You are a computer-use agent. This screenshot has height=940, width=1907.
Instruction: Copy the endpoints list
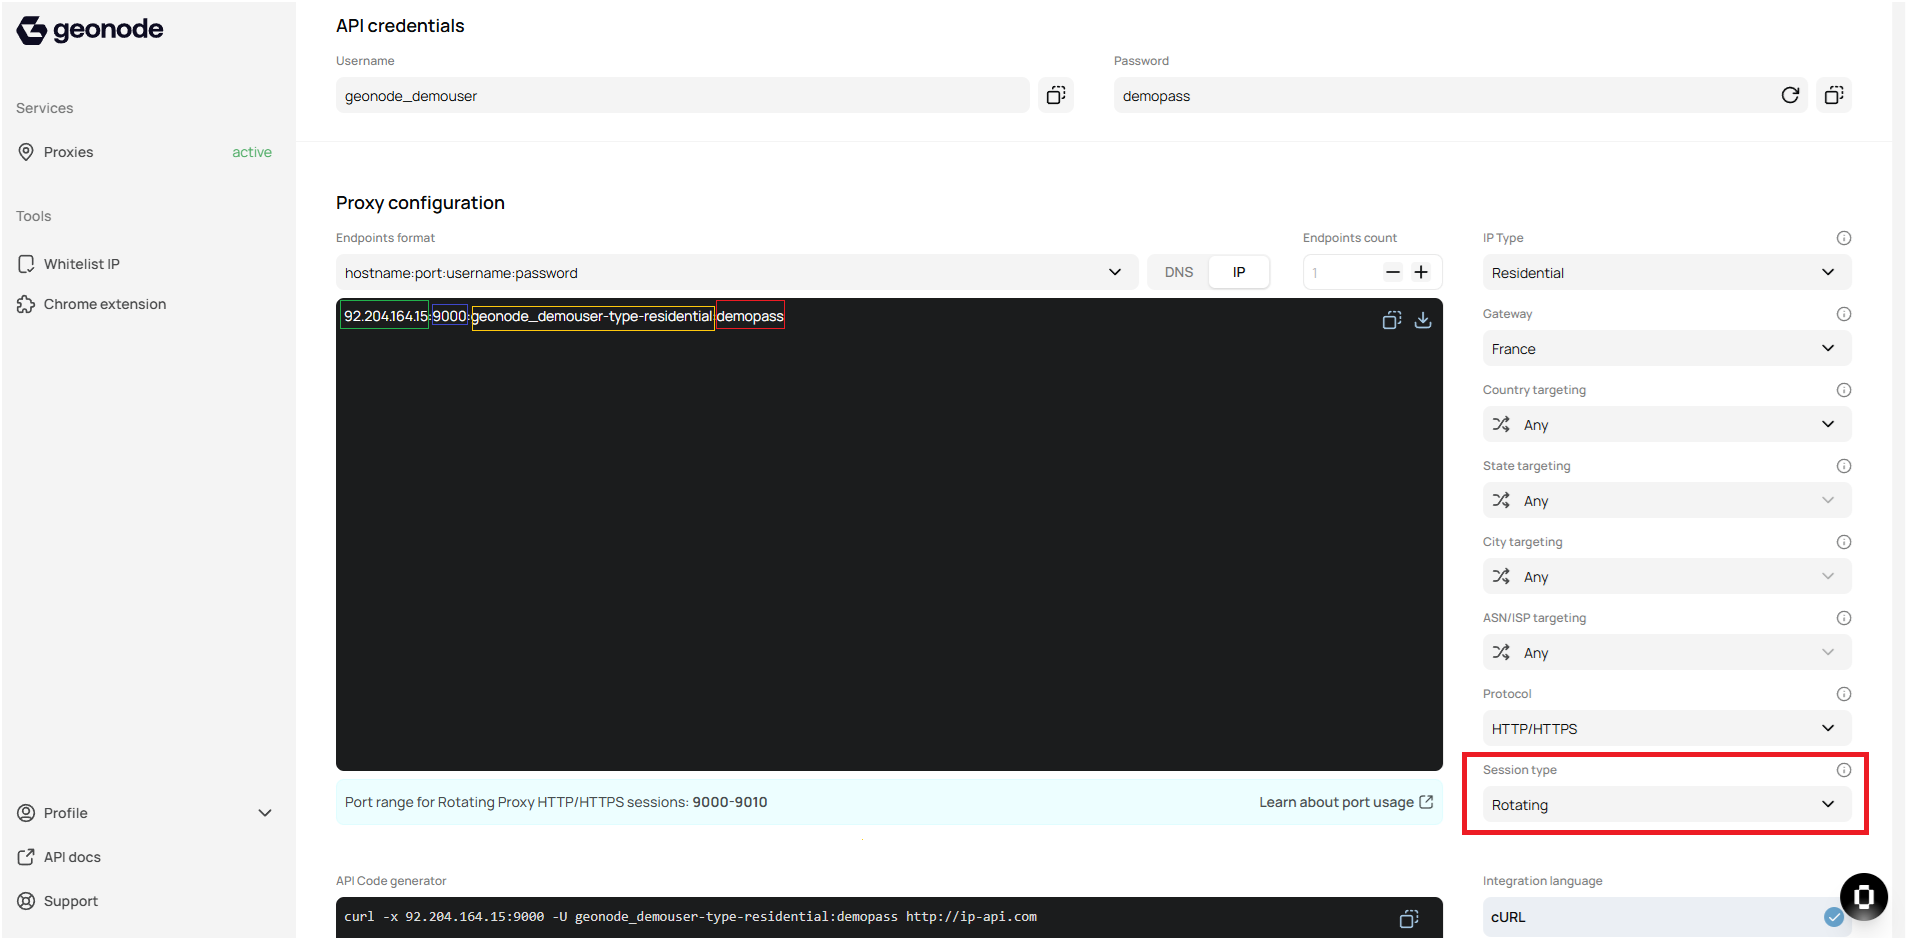tap(1392, 320)
